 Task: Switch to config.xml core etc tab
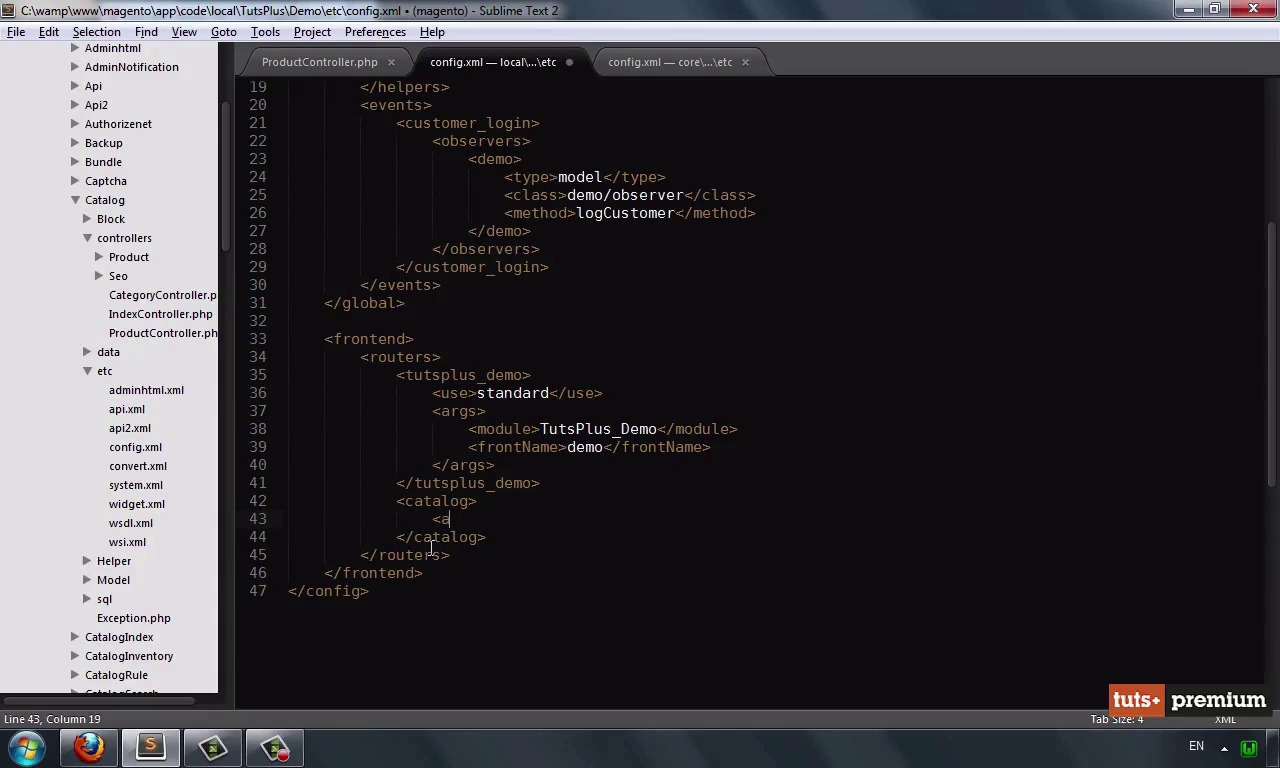pos(670,62)
